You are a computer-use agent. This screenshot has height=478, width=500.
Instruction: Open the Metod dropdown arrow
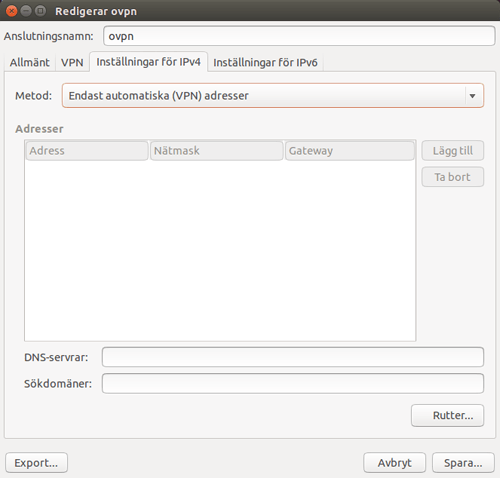coord(472,96)
